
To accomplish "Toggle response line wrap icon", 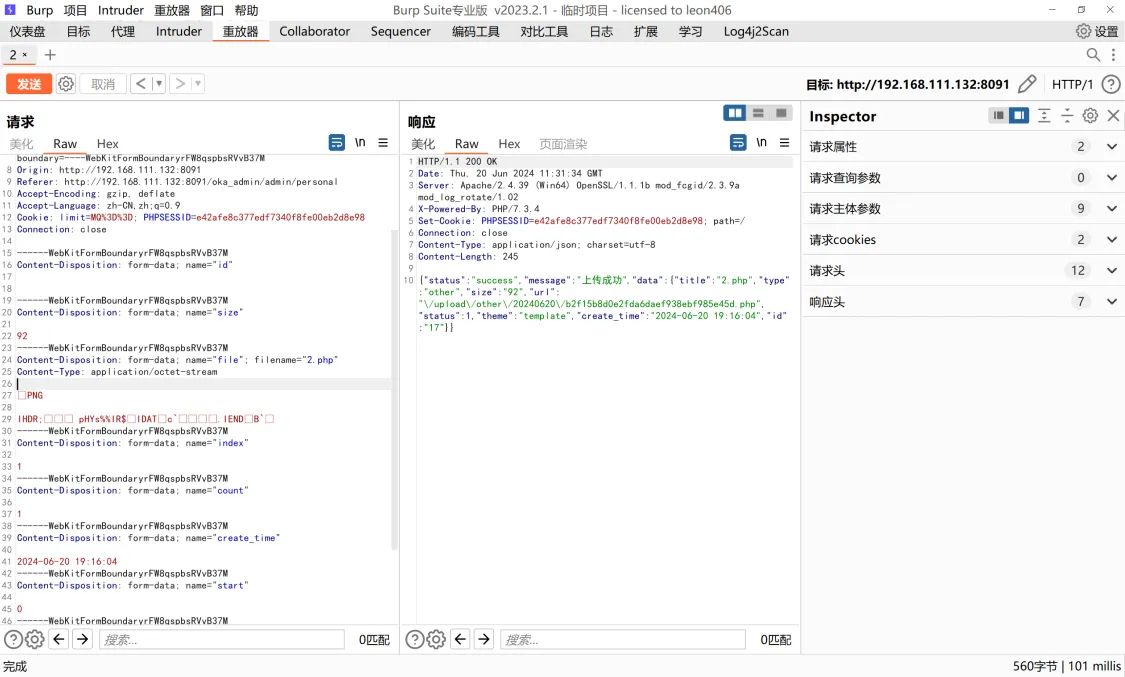I will coord(738,142).
